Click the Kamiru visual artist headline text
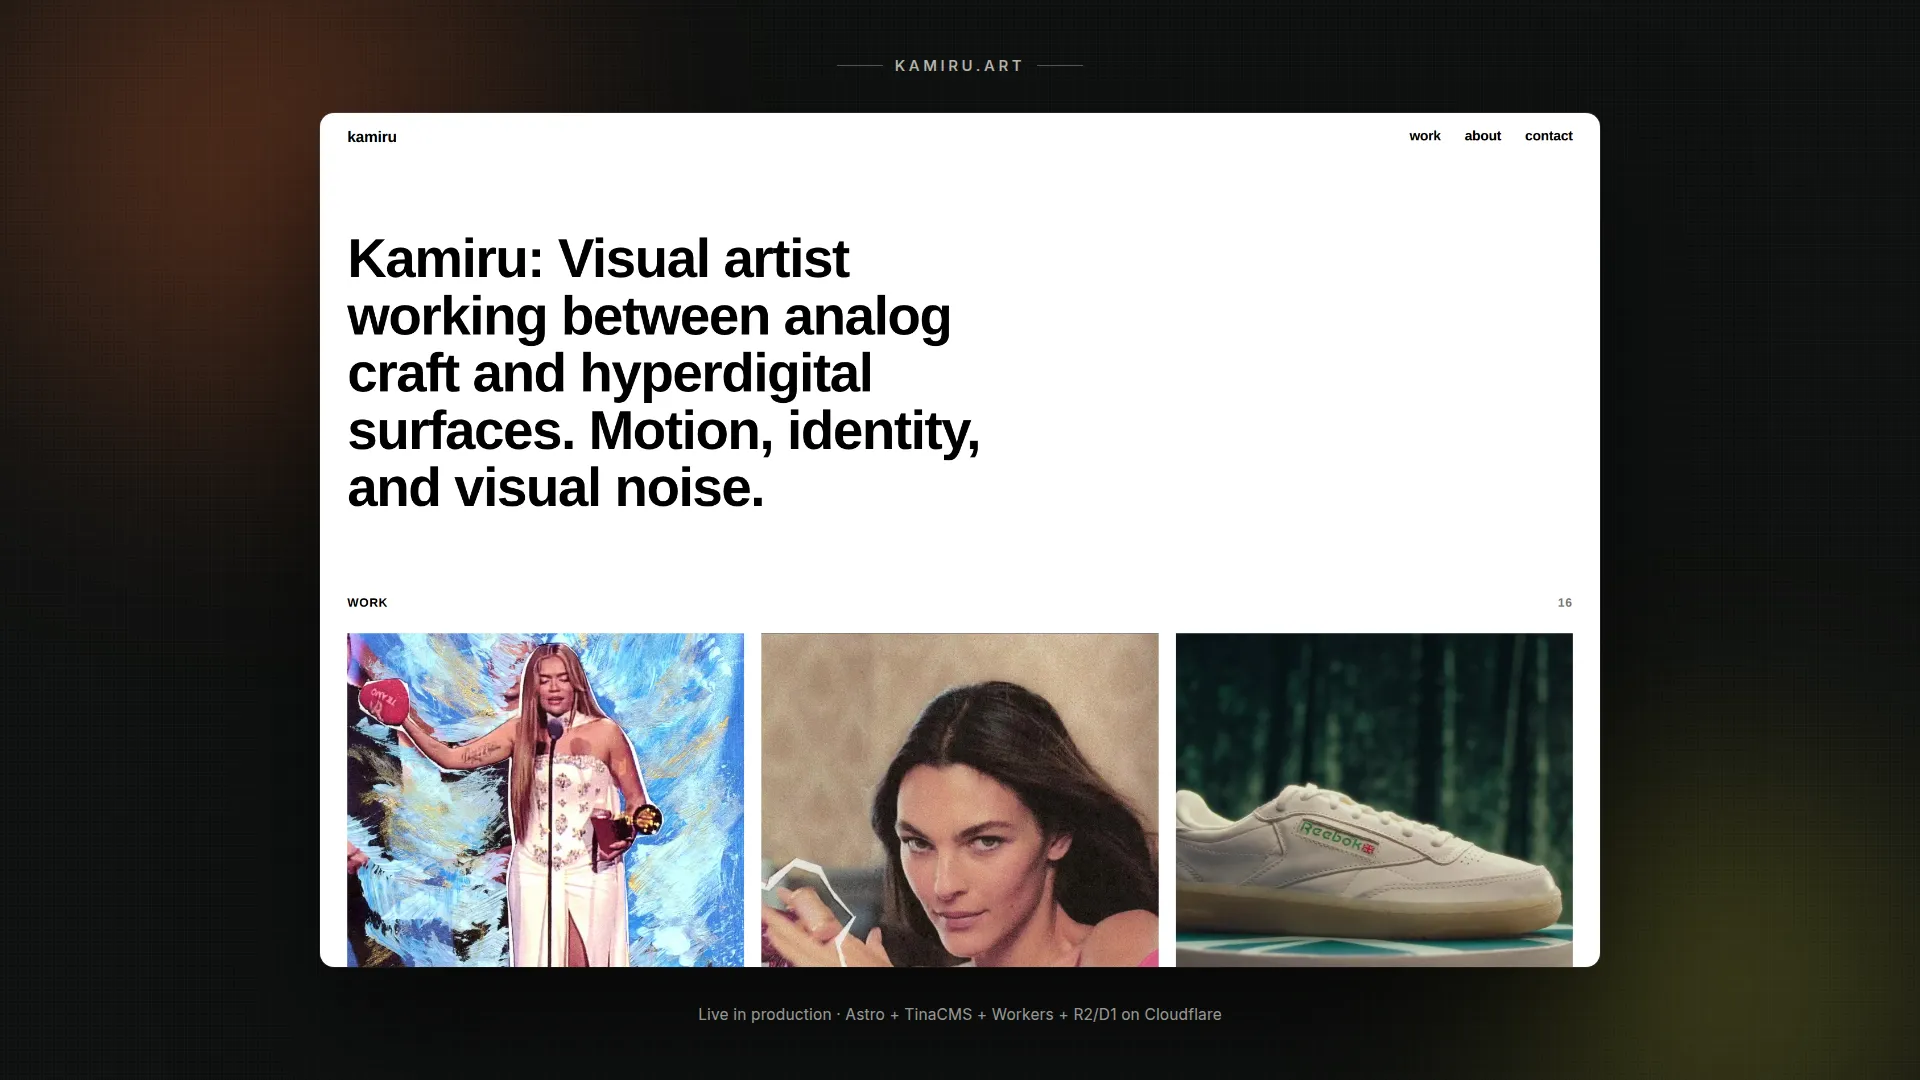The image size is (1920, 1080). [x=664, y=373]
